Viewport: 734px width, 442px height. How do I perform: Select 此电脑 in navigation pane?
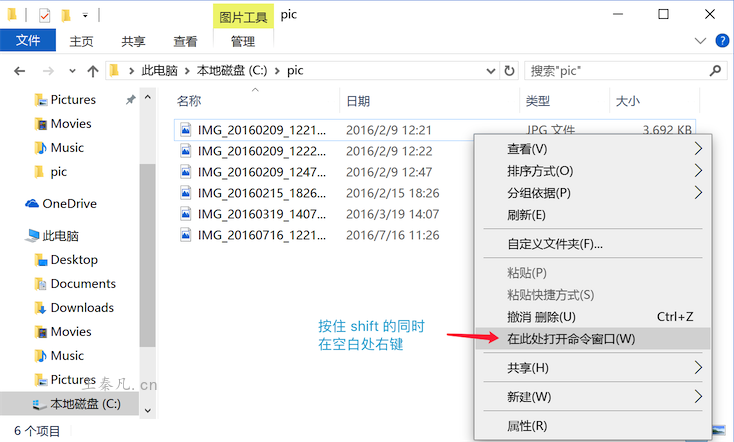(x=52, y=236)
